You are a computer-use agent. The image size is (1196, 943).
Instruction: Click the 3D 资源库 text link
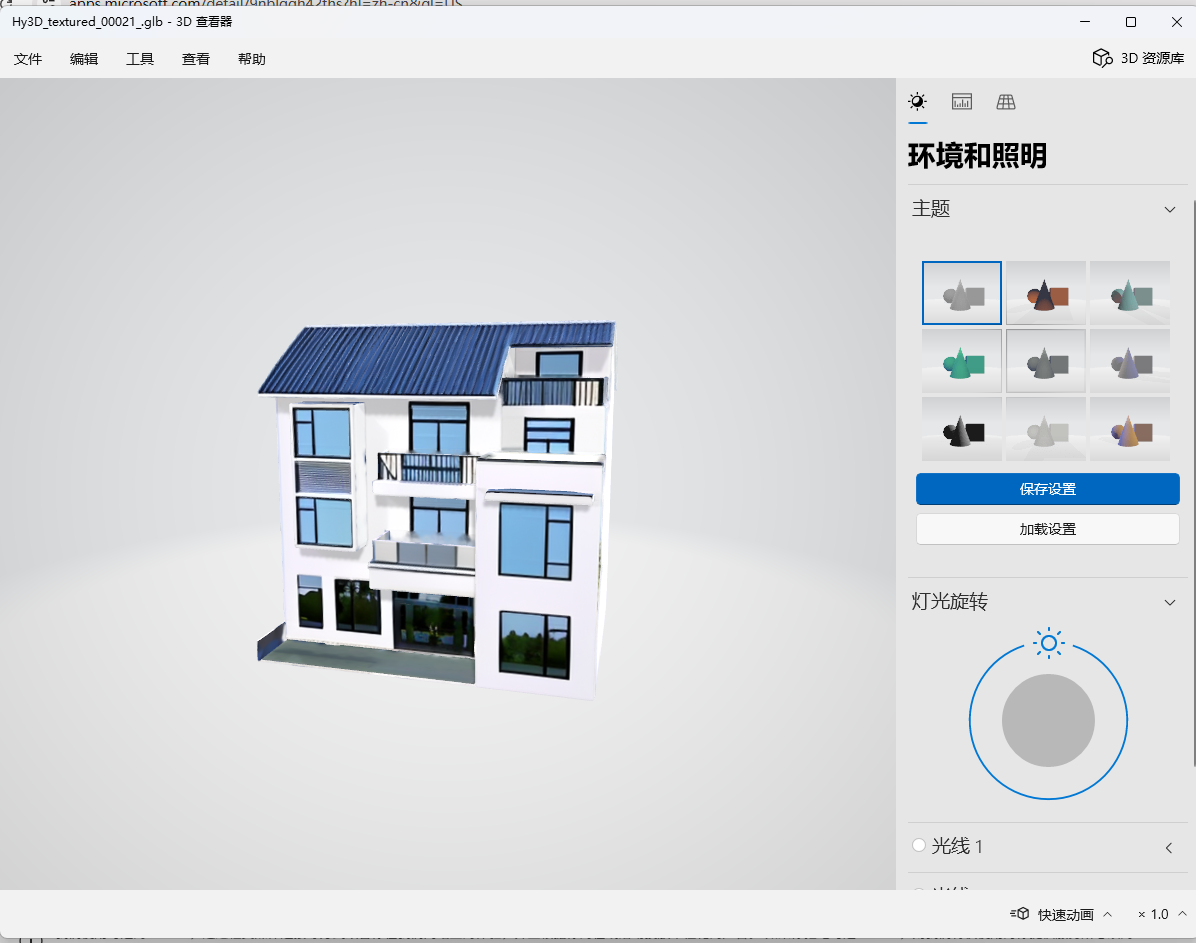(x=1152, y=58)
